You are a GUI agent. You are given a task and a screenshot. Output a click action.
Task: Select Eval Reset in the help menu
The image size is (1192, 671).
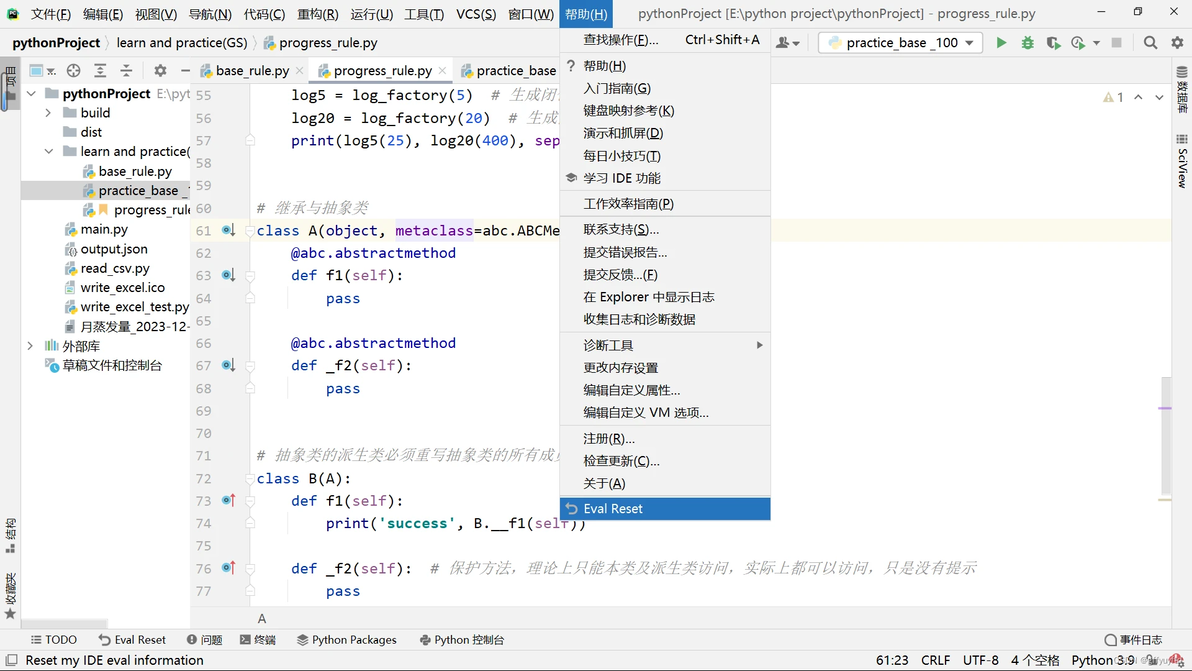point(665,508)
